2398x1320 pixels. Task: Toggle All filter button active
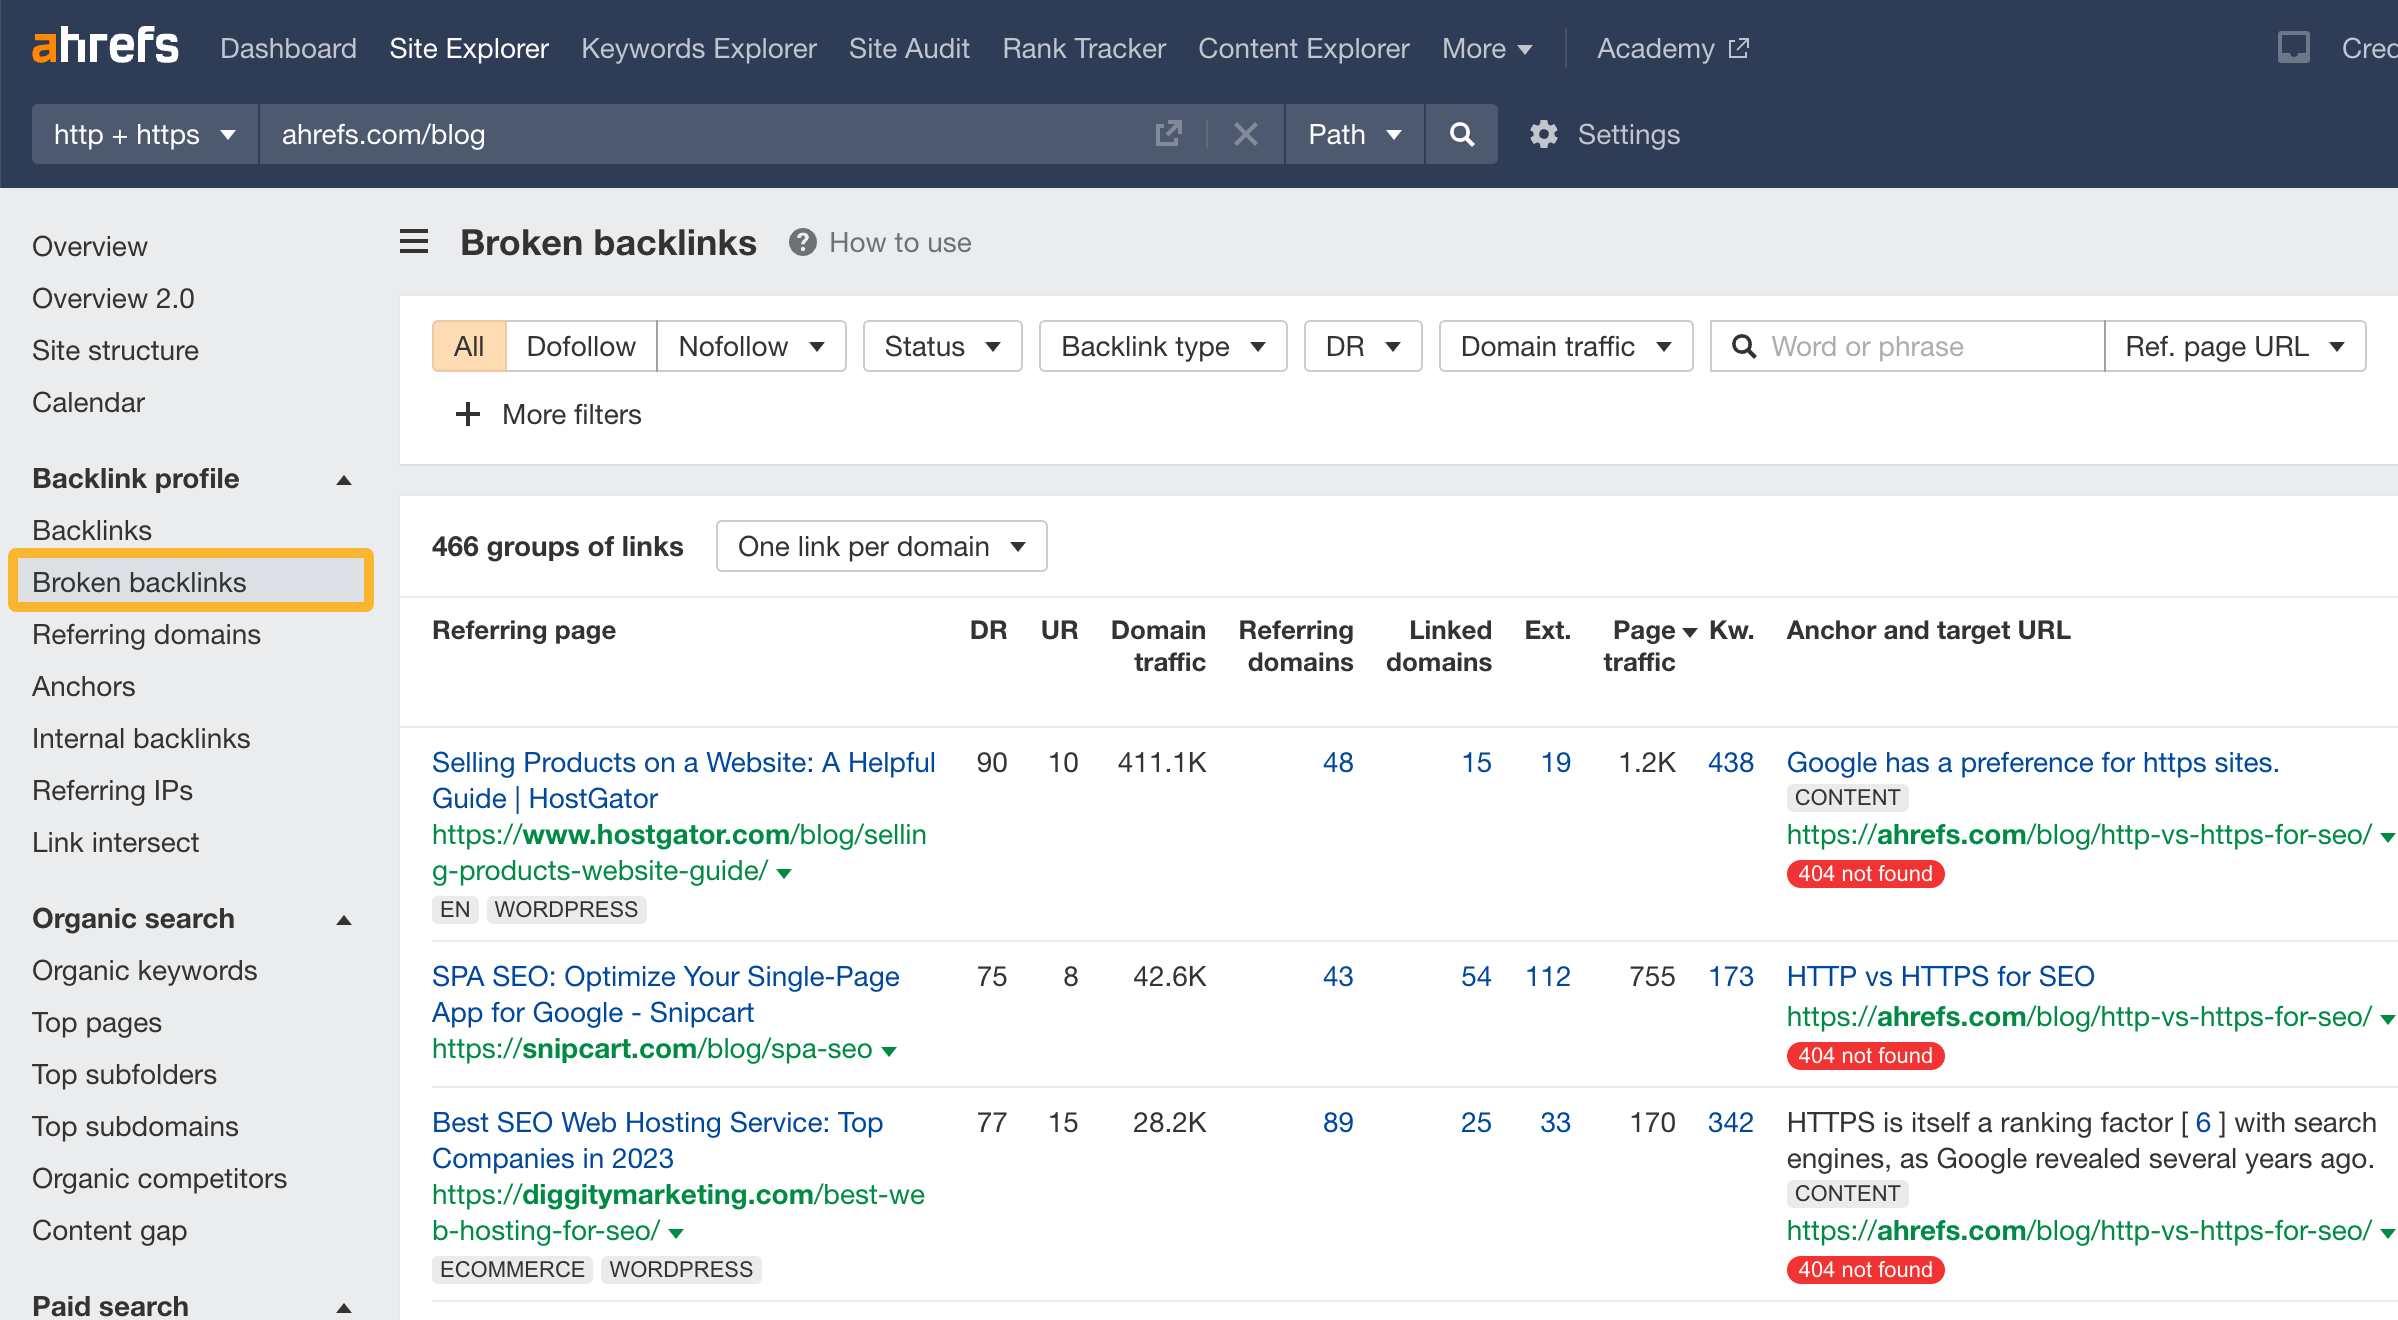468,343
